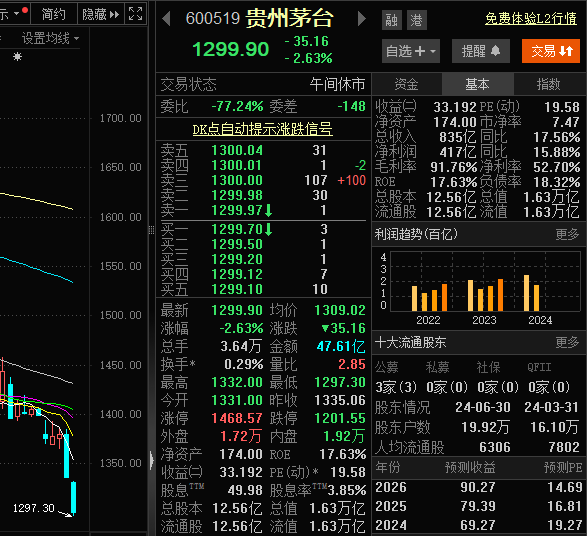This screenshot has width=587, height=536.
Task: Open 免费体验L2行情 link
Action: coord(530,18)
